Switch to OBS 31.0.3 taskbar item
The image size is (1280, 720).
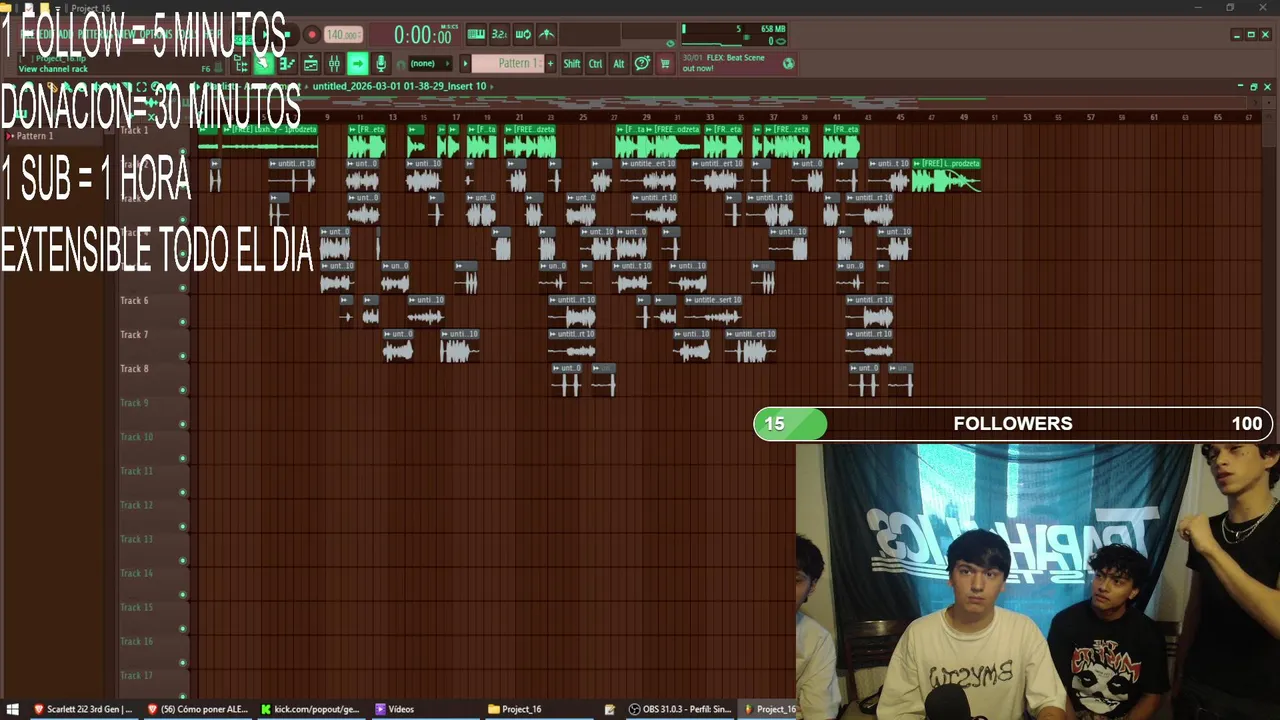click(x=680, y=709)
